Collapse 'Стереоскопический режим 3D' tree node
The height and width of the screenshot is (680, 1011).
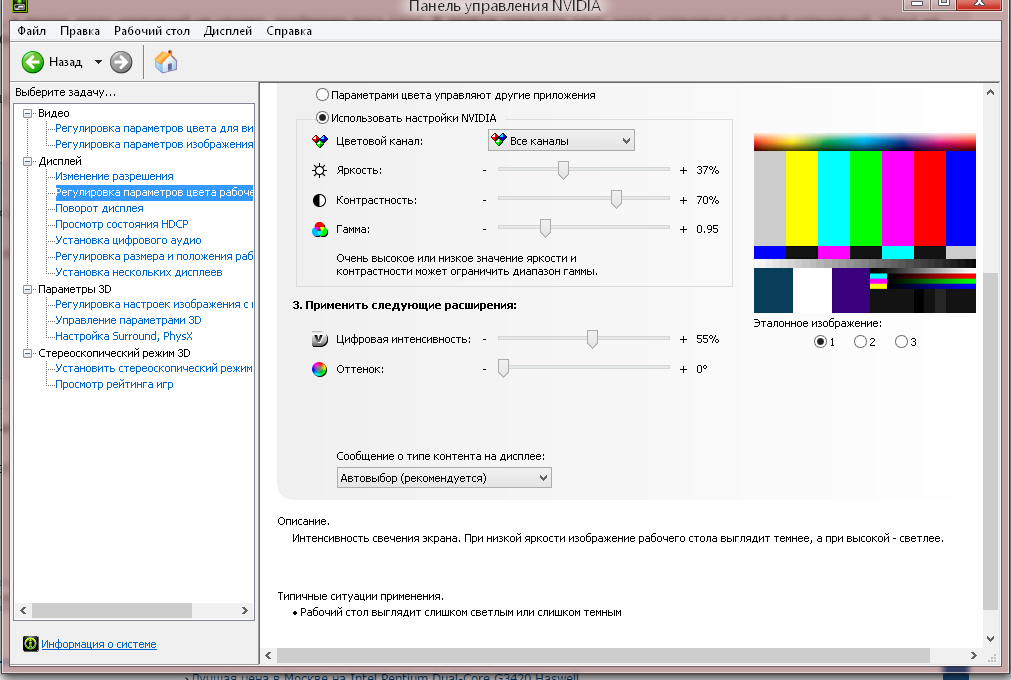[x=28, y=353]
